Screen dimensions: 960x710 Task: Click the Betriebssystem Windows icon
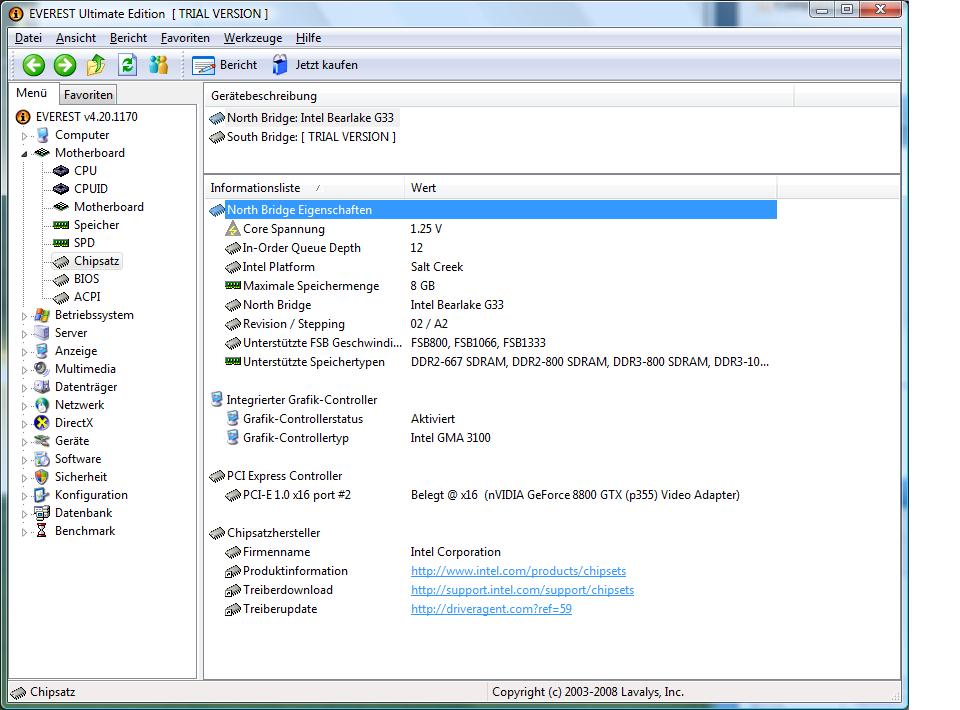click(x=42, y=315)
